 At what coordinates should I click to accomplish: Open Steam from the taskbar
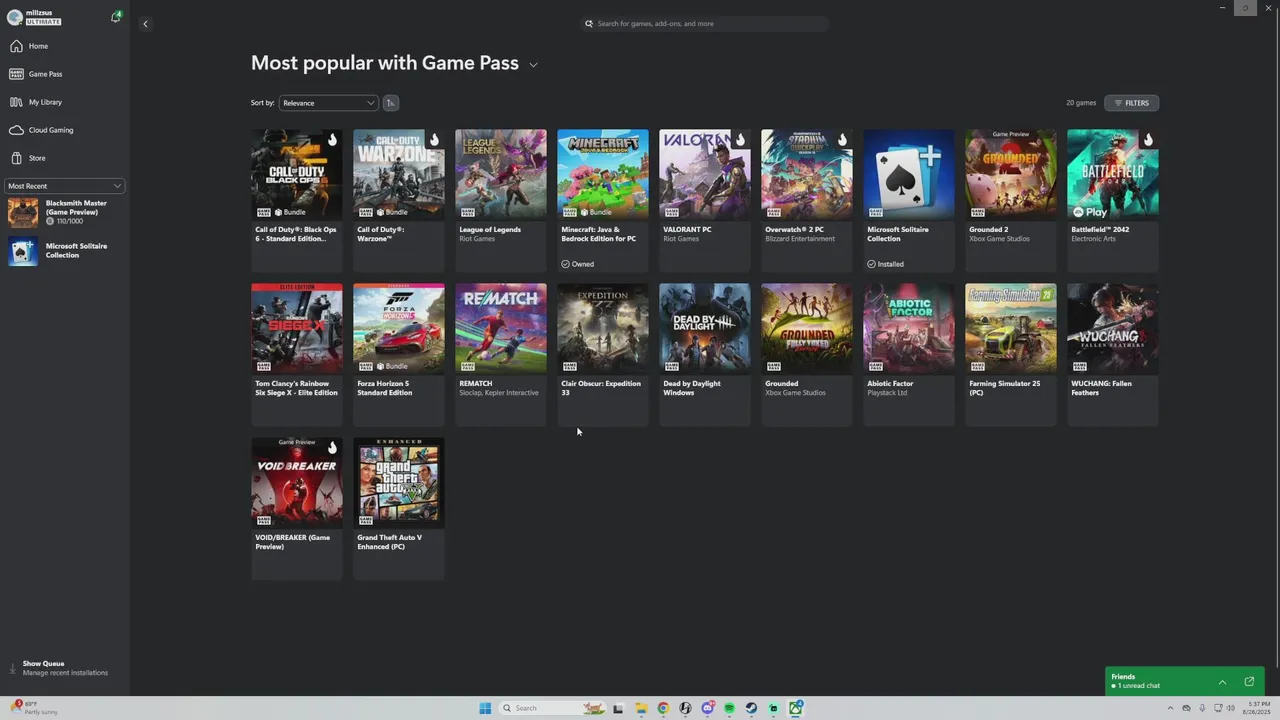[x=751, y=708]
